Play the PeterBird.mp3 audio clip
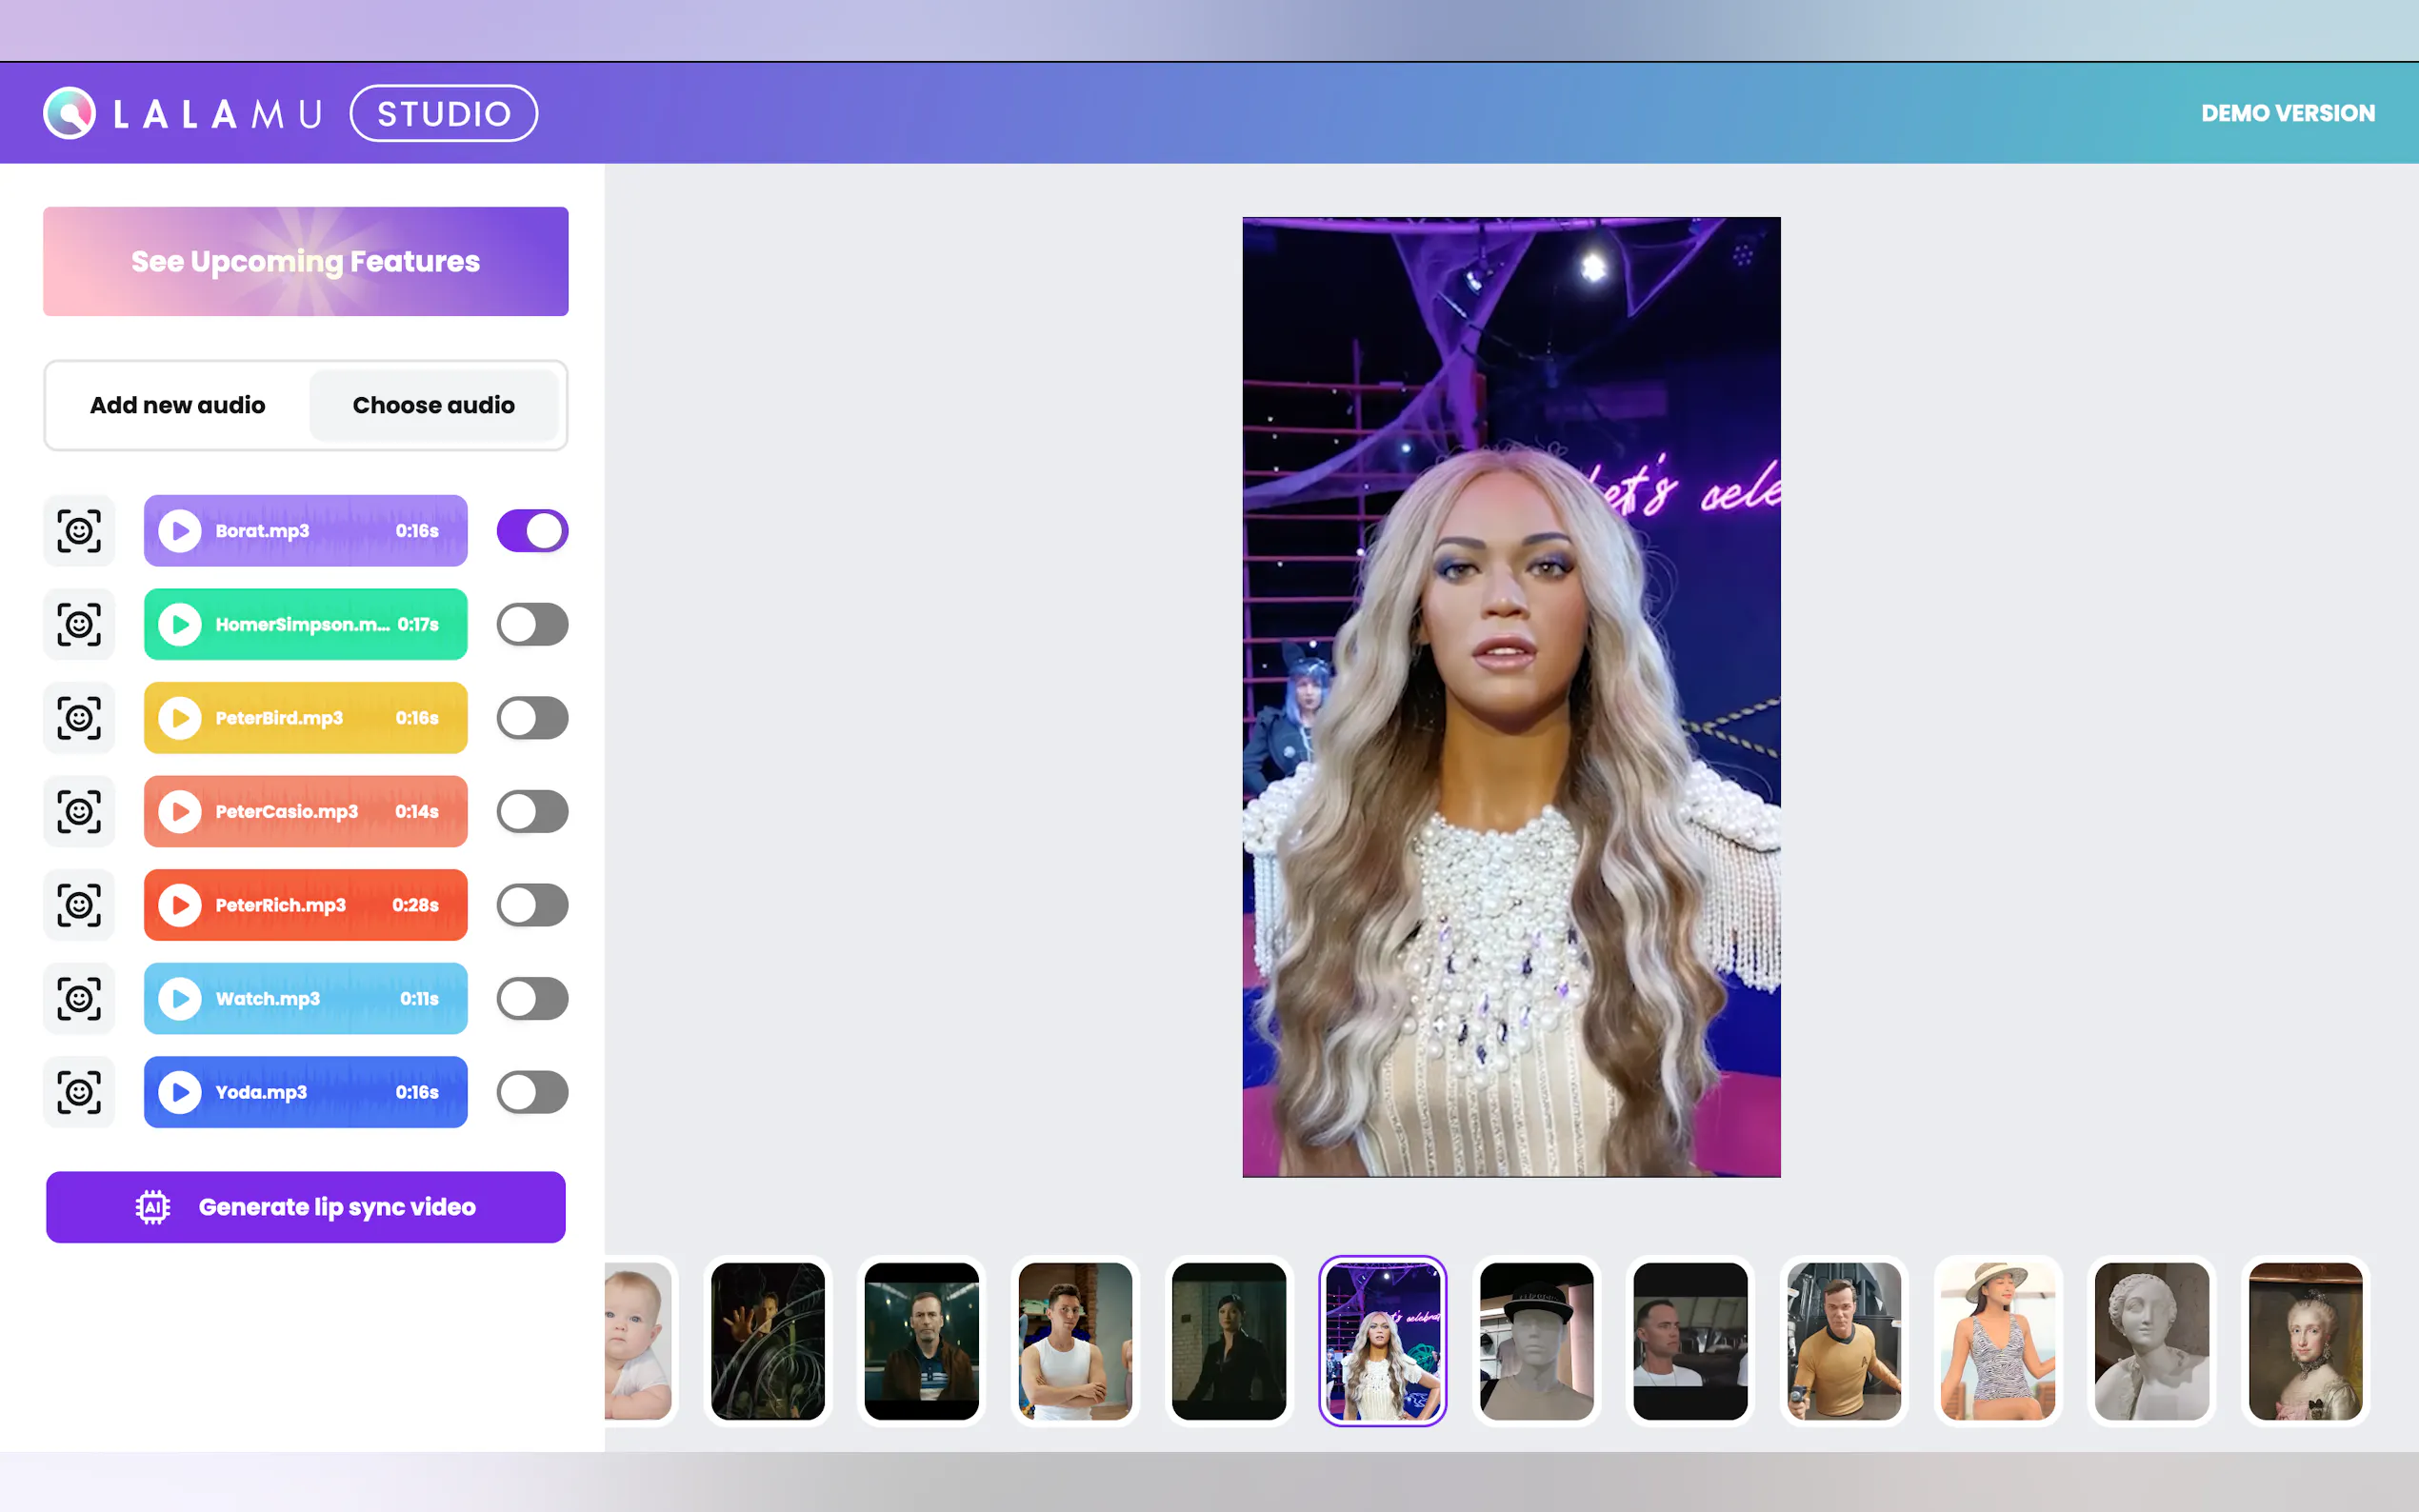Image resolution: width=2419 pixels, height=1512 pixels. pos(180,718)
